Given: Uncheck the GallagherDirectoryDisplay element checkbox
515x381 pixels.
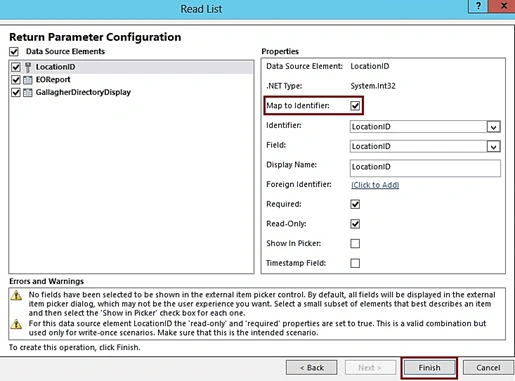Looking at the screenshot, I should coord(16,92).
